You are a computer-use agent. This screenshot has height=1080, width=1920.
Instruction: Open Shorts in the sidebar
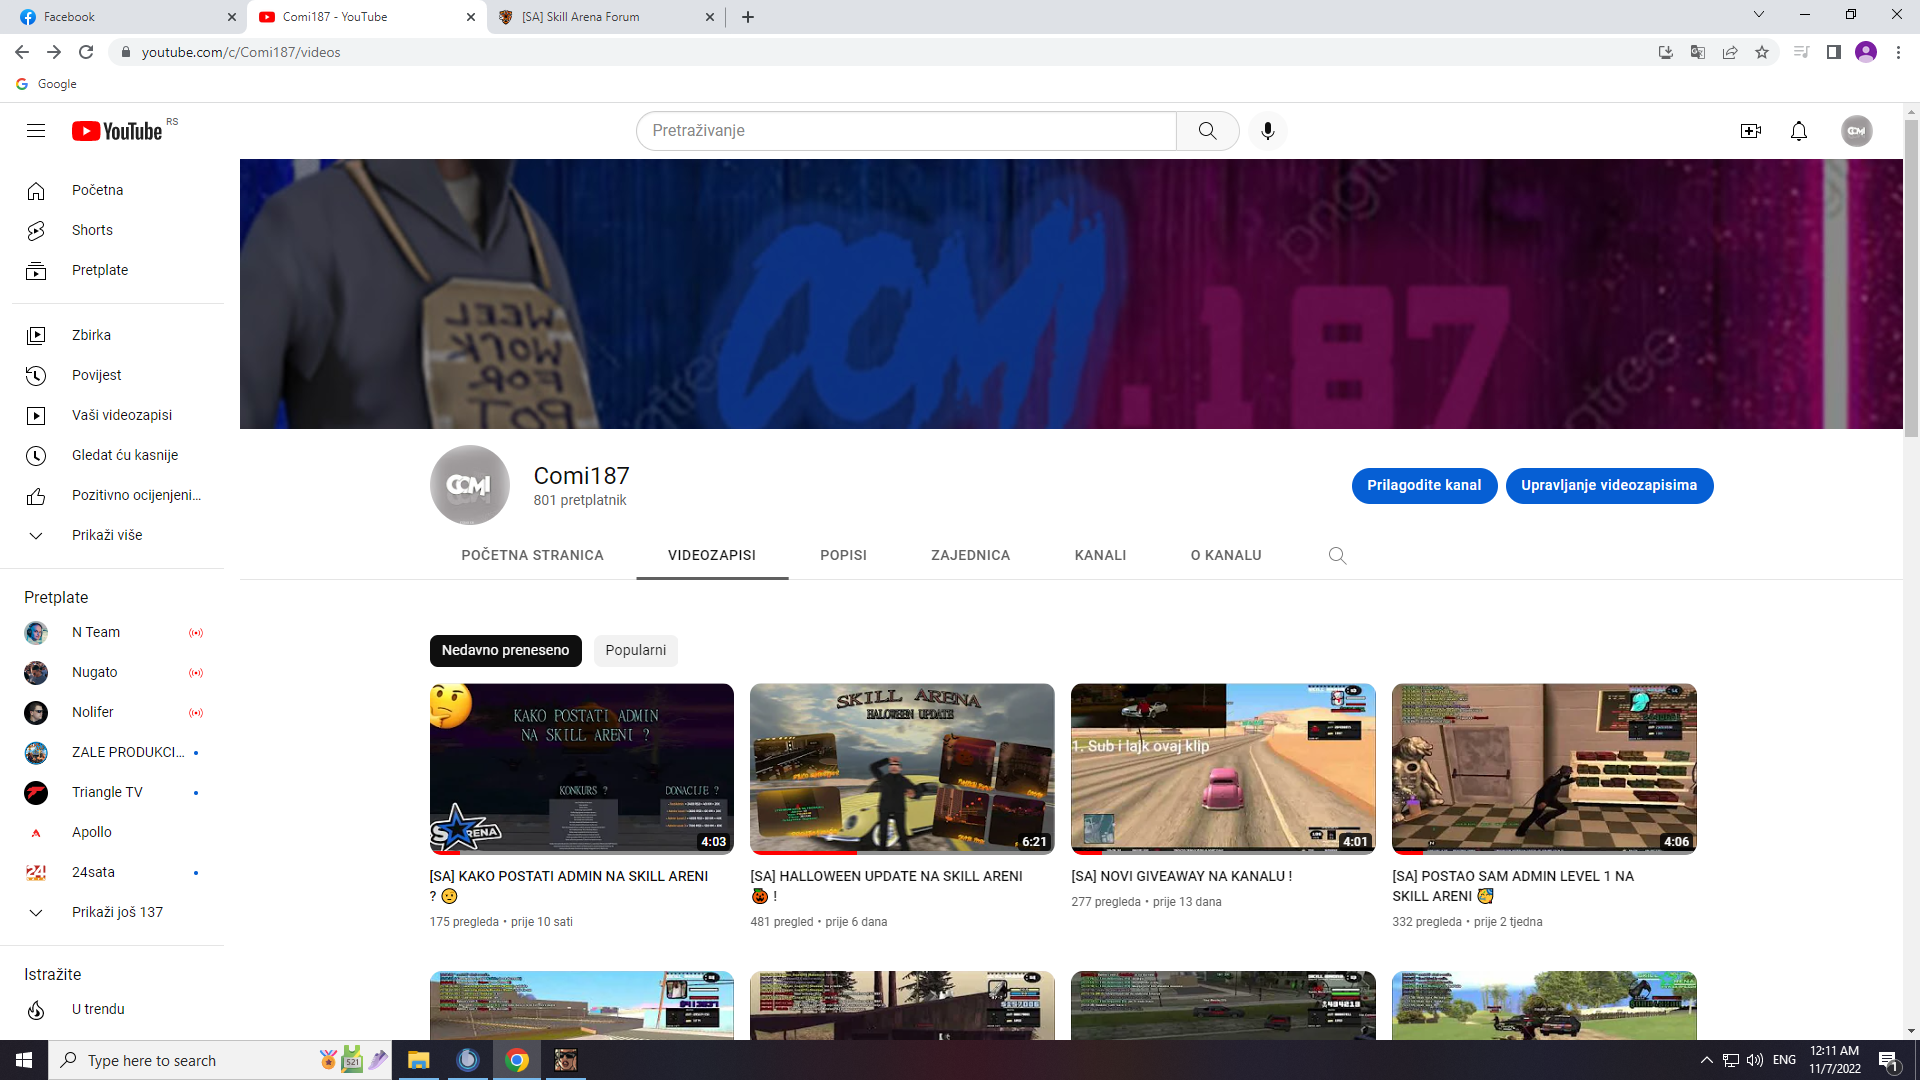click(92, 230)
